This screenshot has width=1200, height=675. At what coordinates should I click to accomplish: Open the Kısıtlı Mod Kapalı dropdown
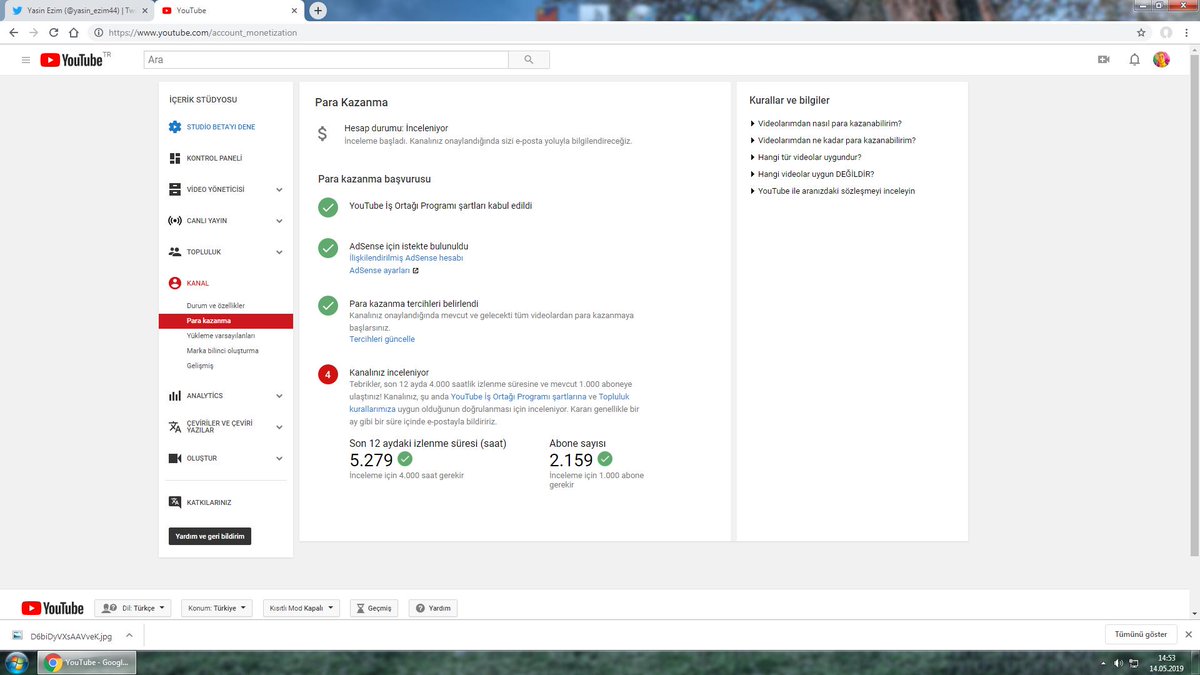(x=302, y=608)
